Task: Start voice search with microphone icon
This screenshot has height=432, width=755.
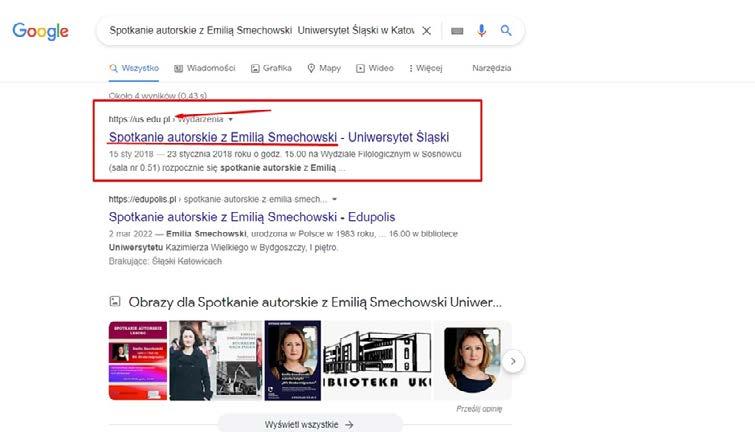Action: coord(481,31)
